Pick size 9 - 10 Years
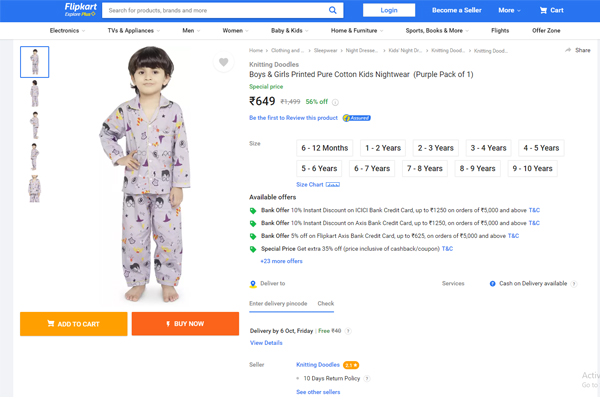600x400 pixels. [532, 169]
